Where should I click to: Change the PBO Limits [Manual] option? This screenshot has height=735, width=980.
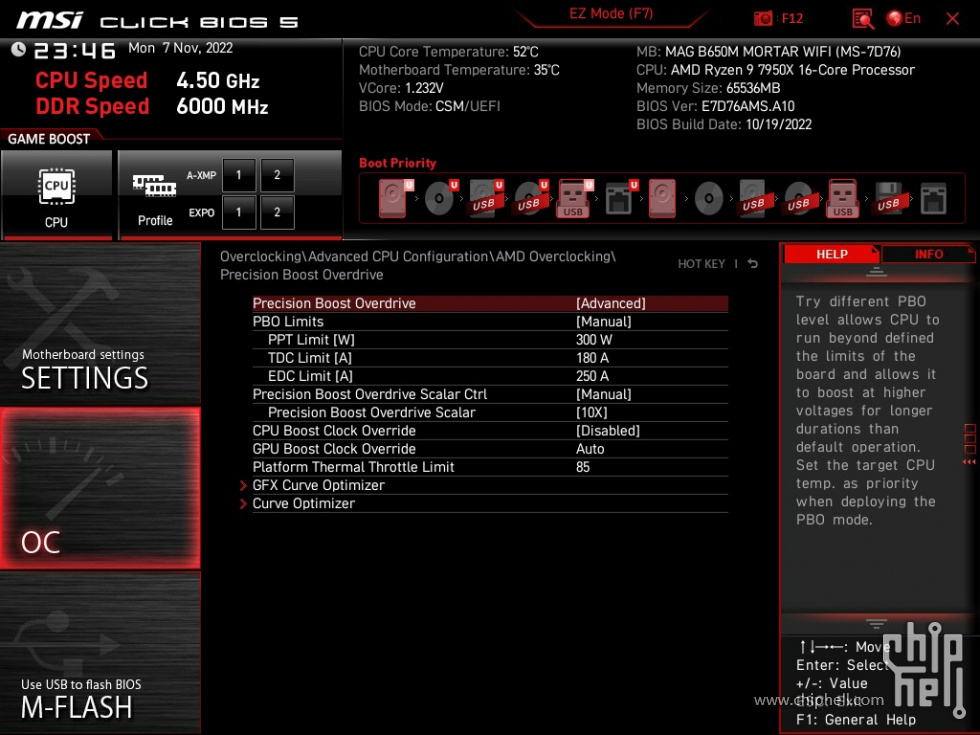pyautogui.click(x=604, y=321)
